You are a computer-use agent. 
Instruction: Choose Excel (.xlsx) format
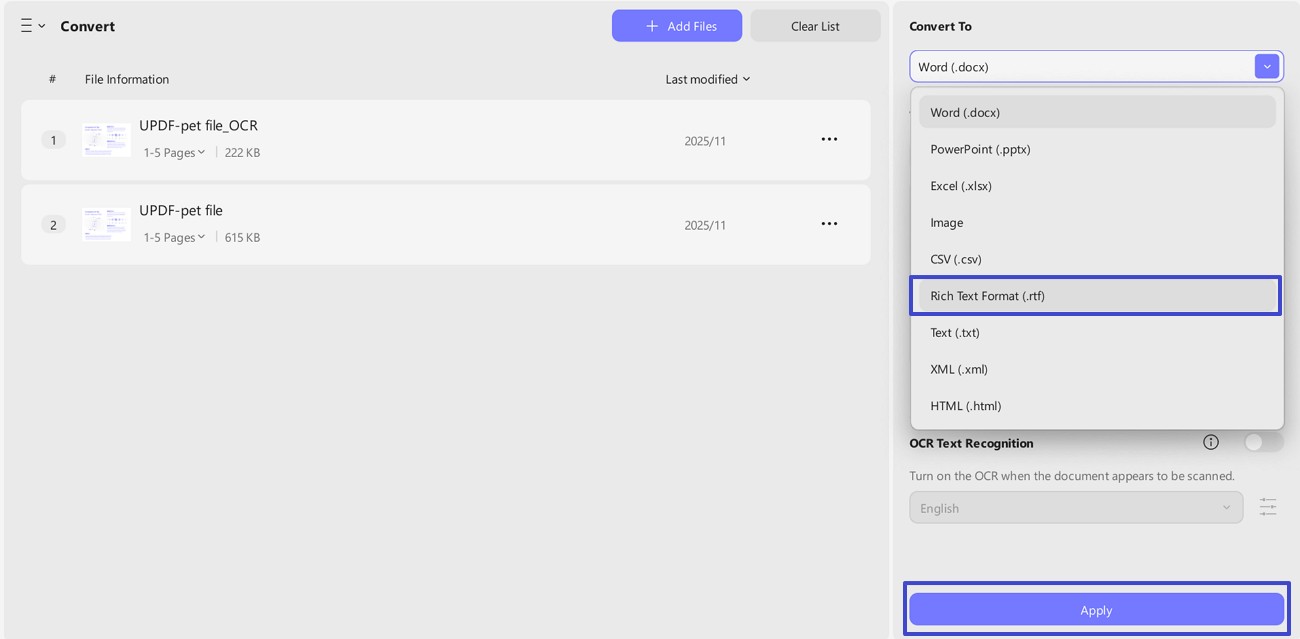1097,186
